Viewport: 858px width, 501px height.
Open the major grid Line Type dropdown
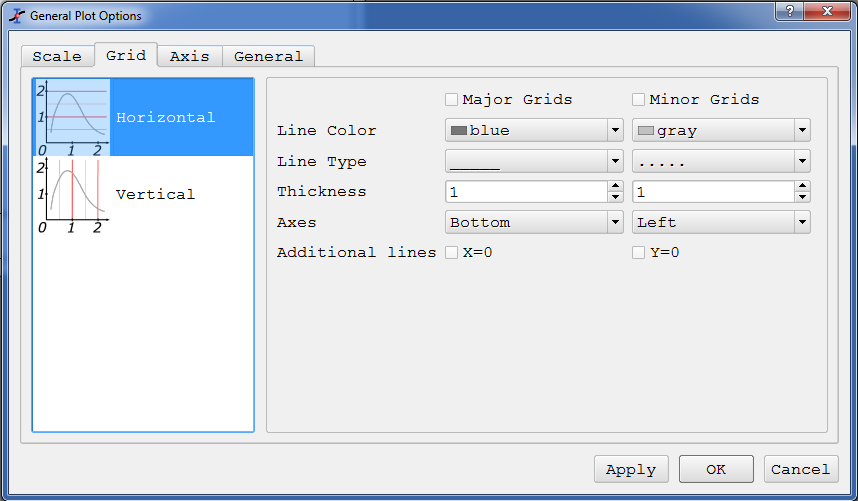tap(534, 161)
